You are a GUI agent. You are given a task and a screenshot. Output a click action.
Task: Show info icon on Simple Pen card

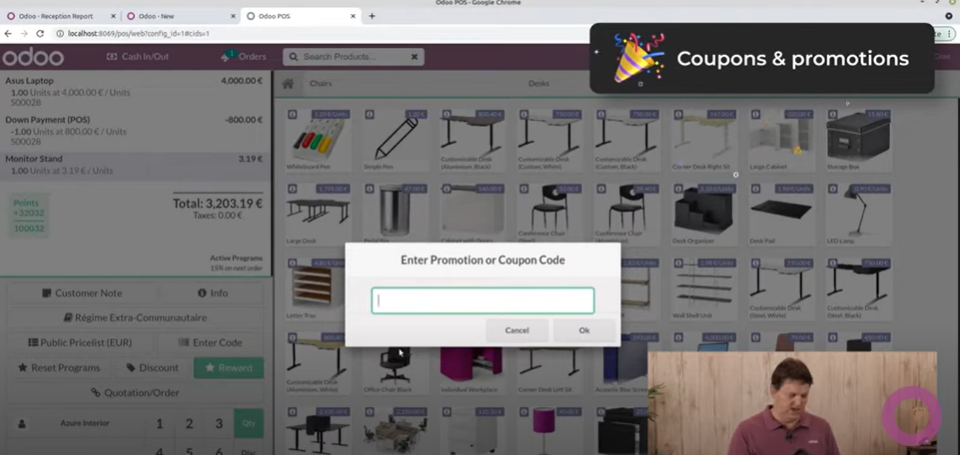tap(370, 114)
